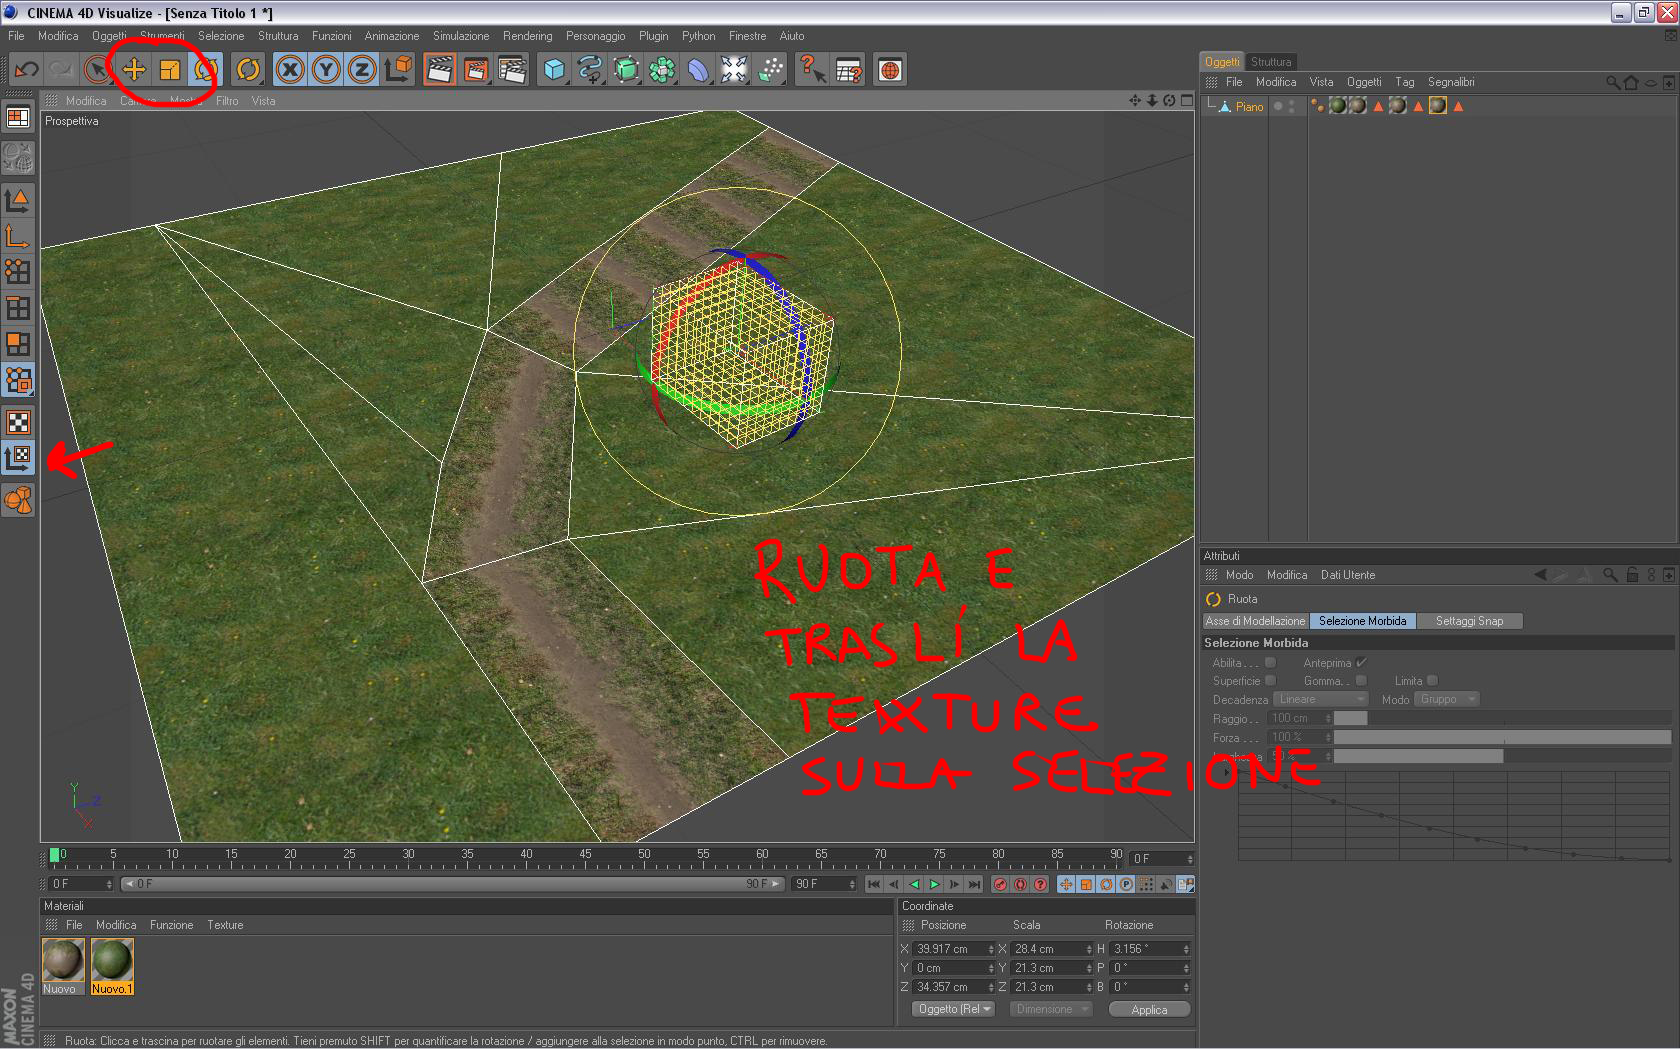1680x1050 pixels.
Task: Select the point mode tool in sidebar
Action: pyautogui.click(x=19, y=272)
